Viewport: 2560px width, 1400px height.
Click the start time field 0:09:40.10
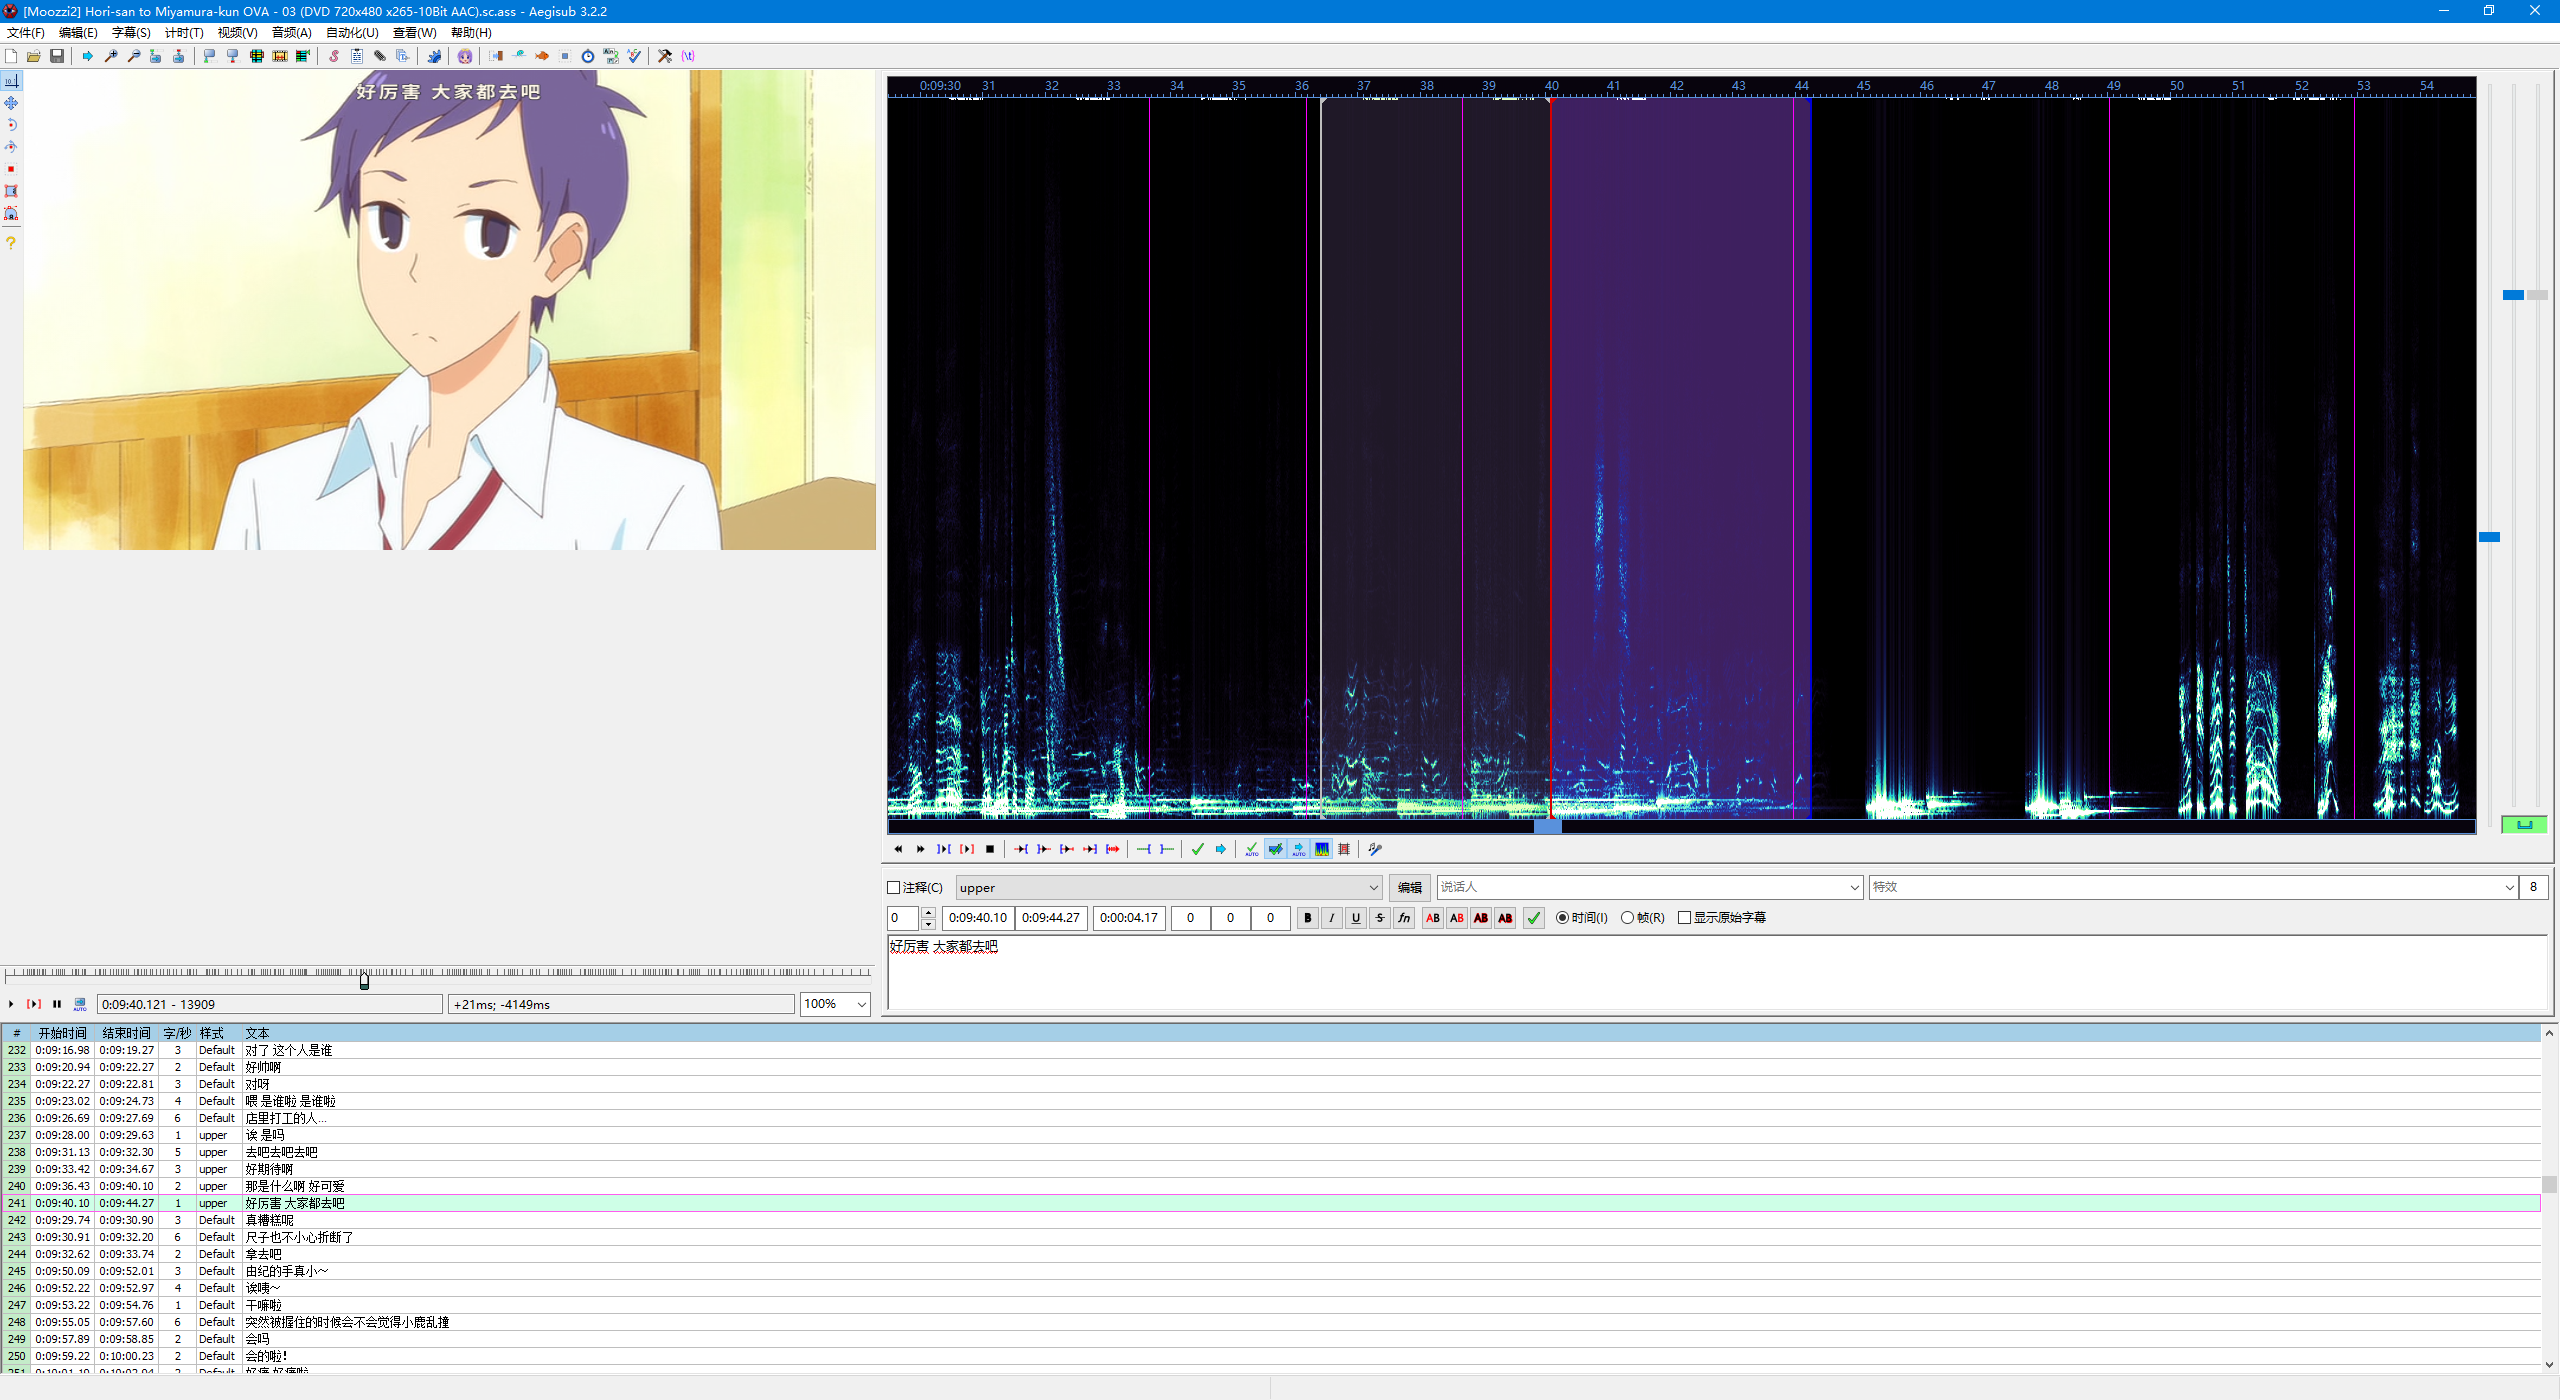[978, 918]
